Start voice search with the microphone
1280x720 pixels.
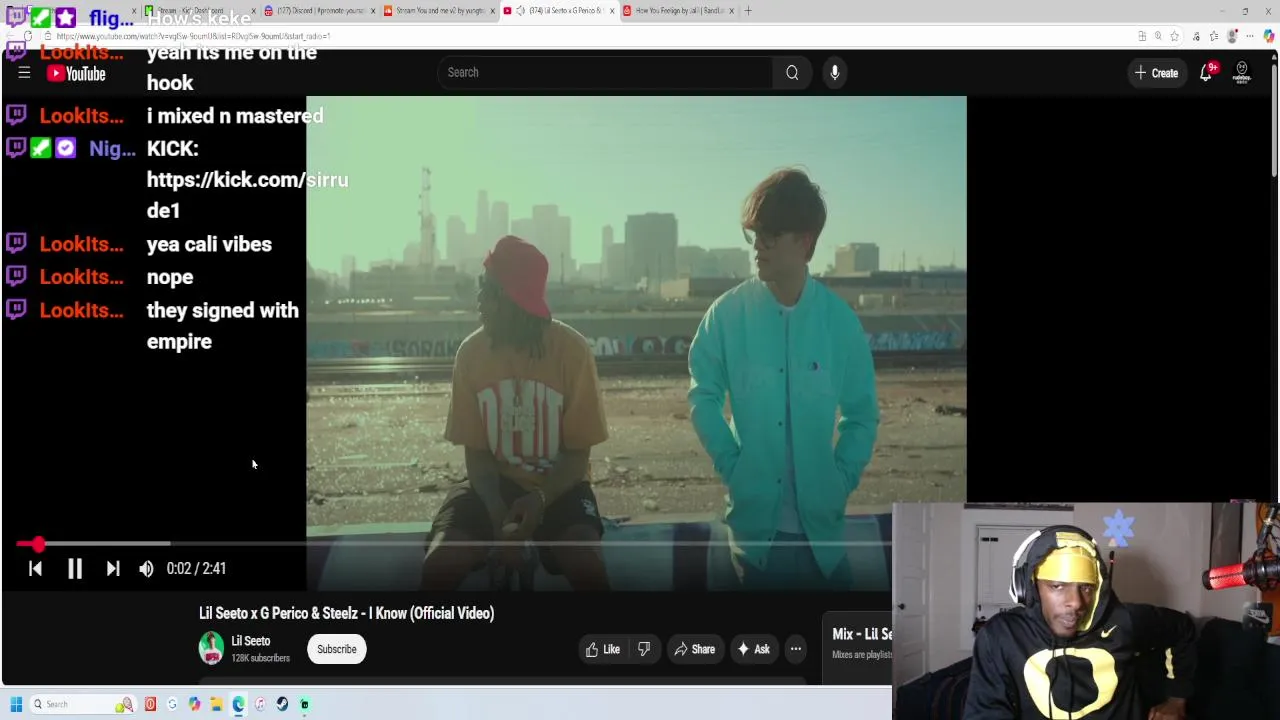click(x=835, y=72)
